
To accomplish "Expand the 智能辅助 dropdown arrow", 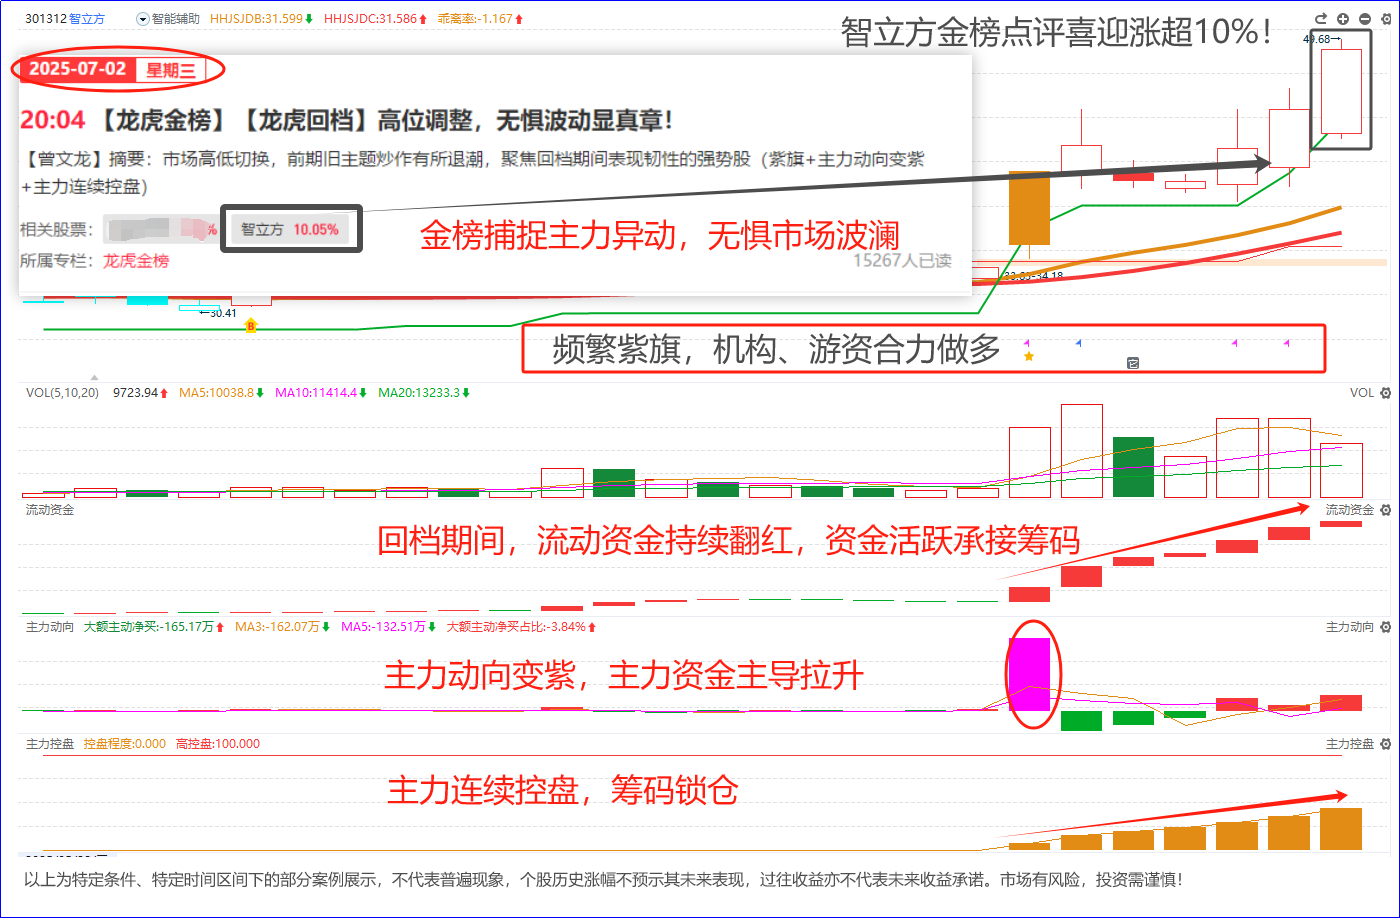I will 142,19.
